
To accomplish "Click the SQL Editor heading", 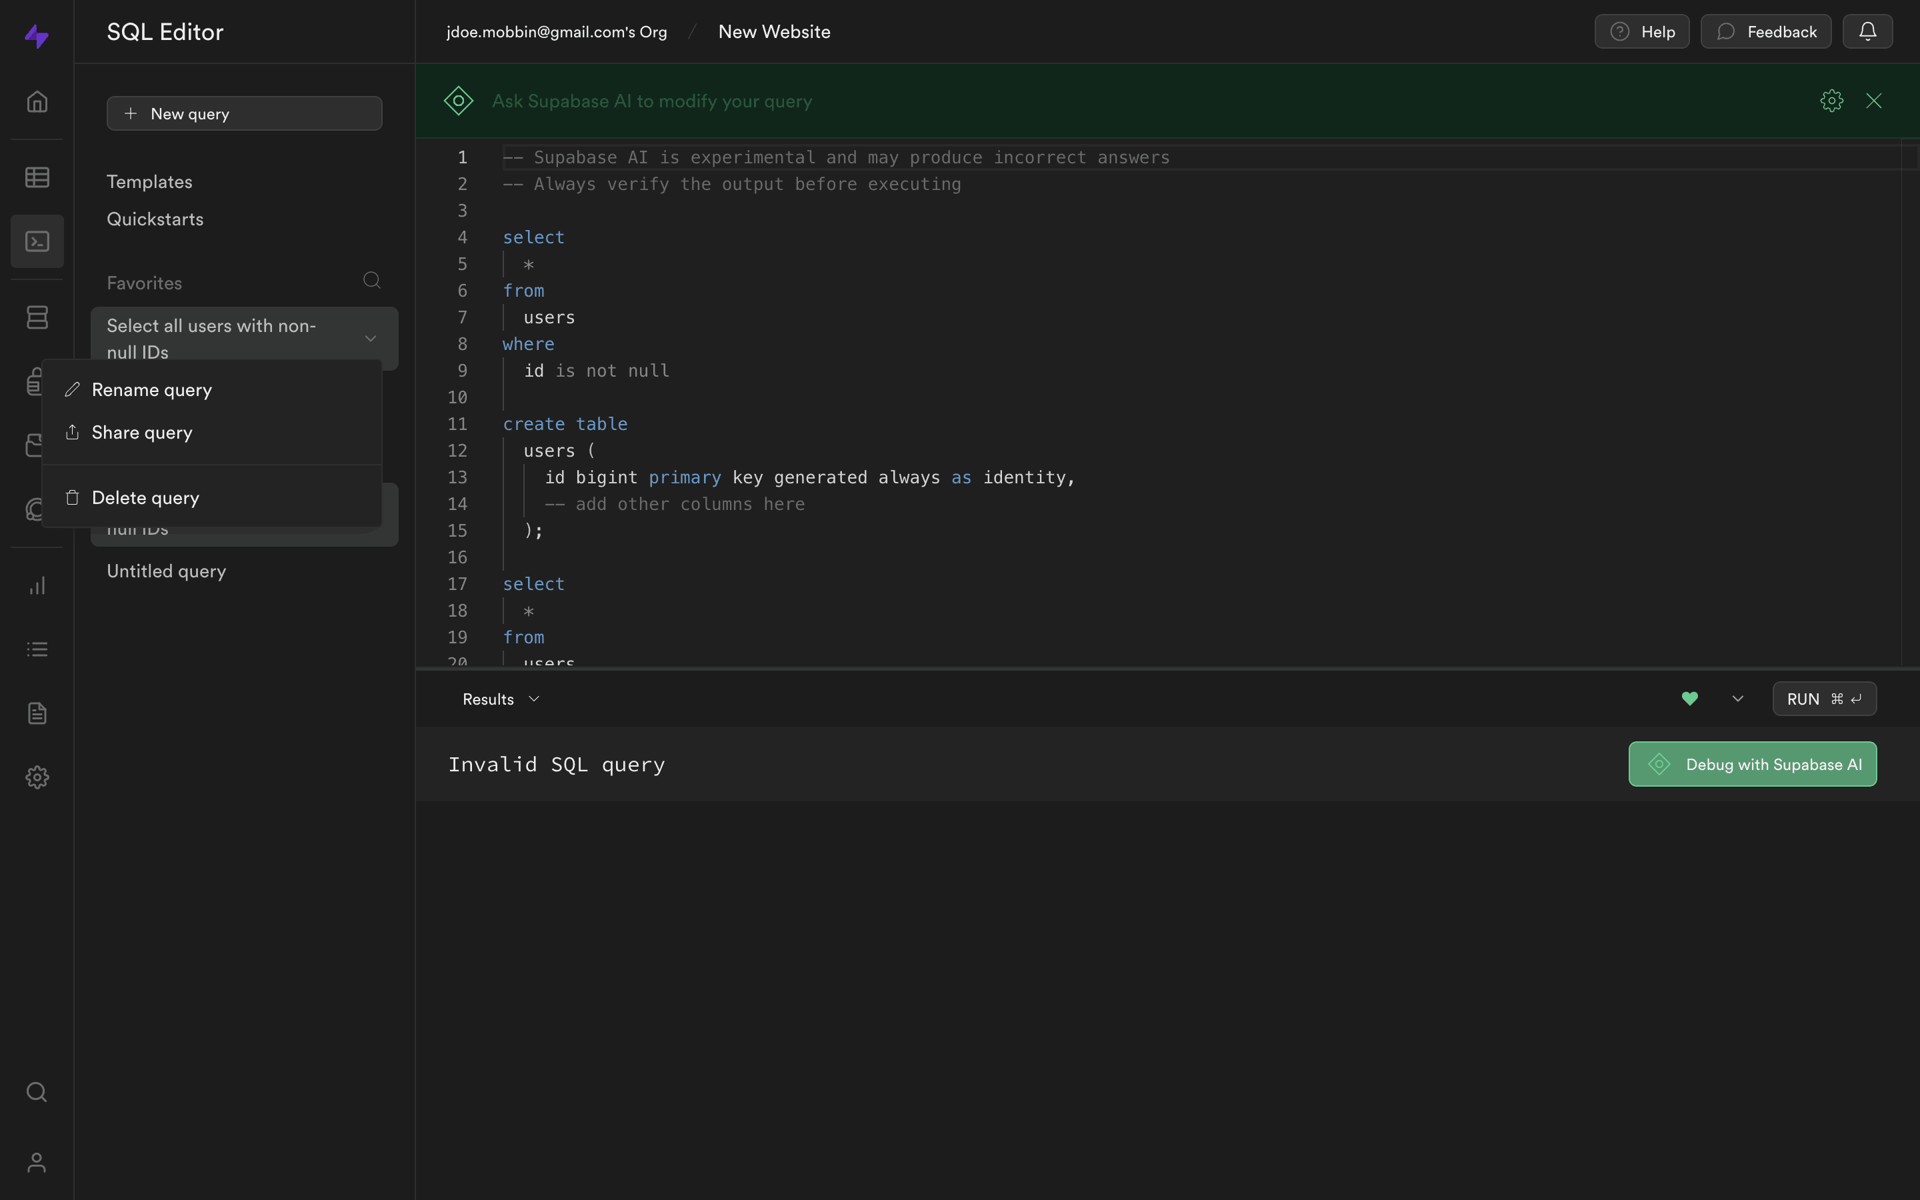I will point(165,32).
